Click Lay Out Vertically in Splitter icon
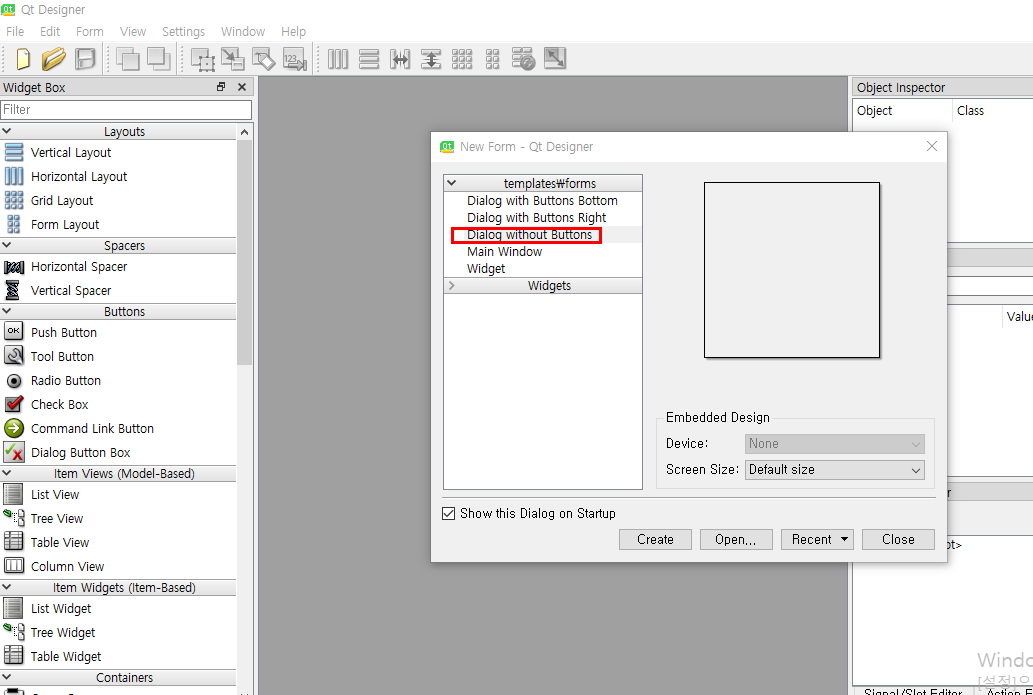 (431, 59)
